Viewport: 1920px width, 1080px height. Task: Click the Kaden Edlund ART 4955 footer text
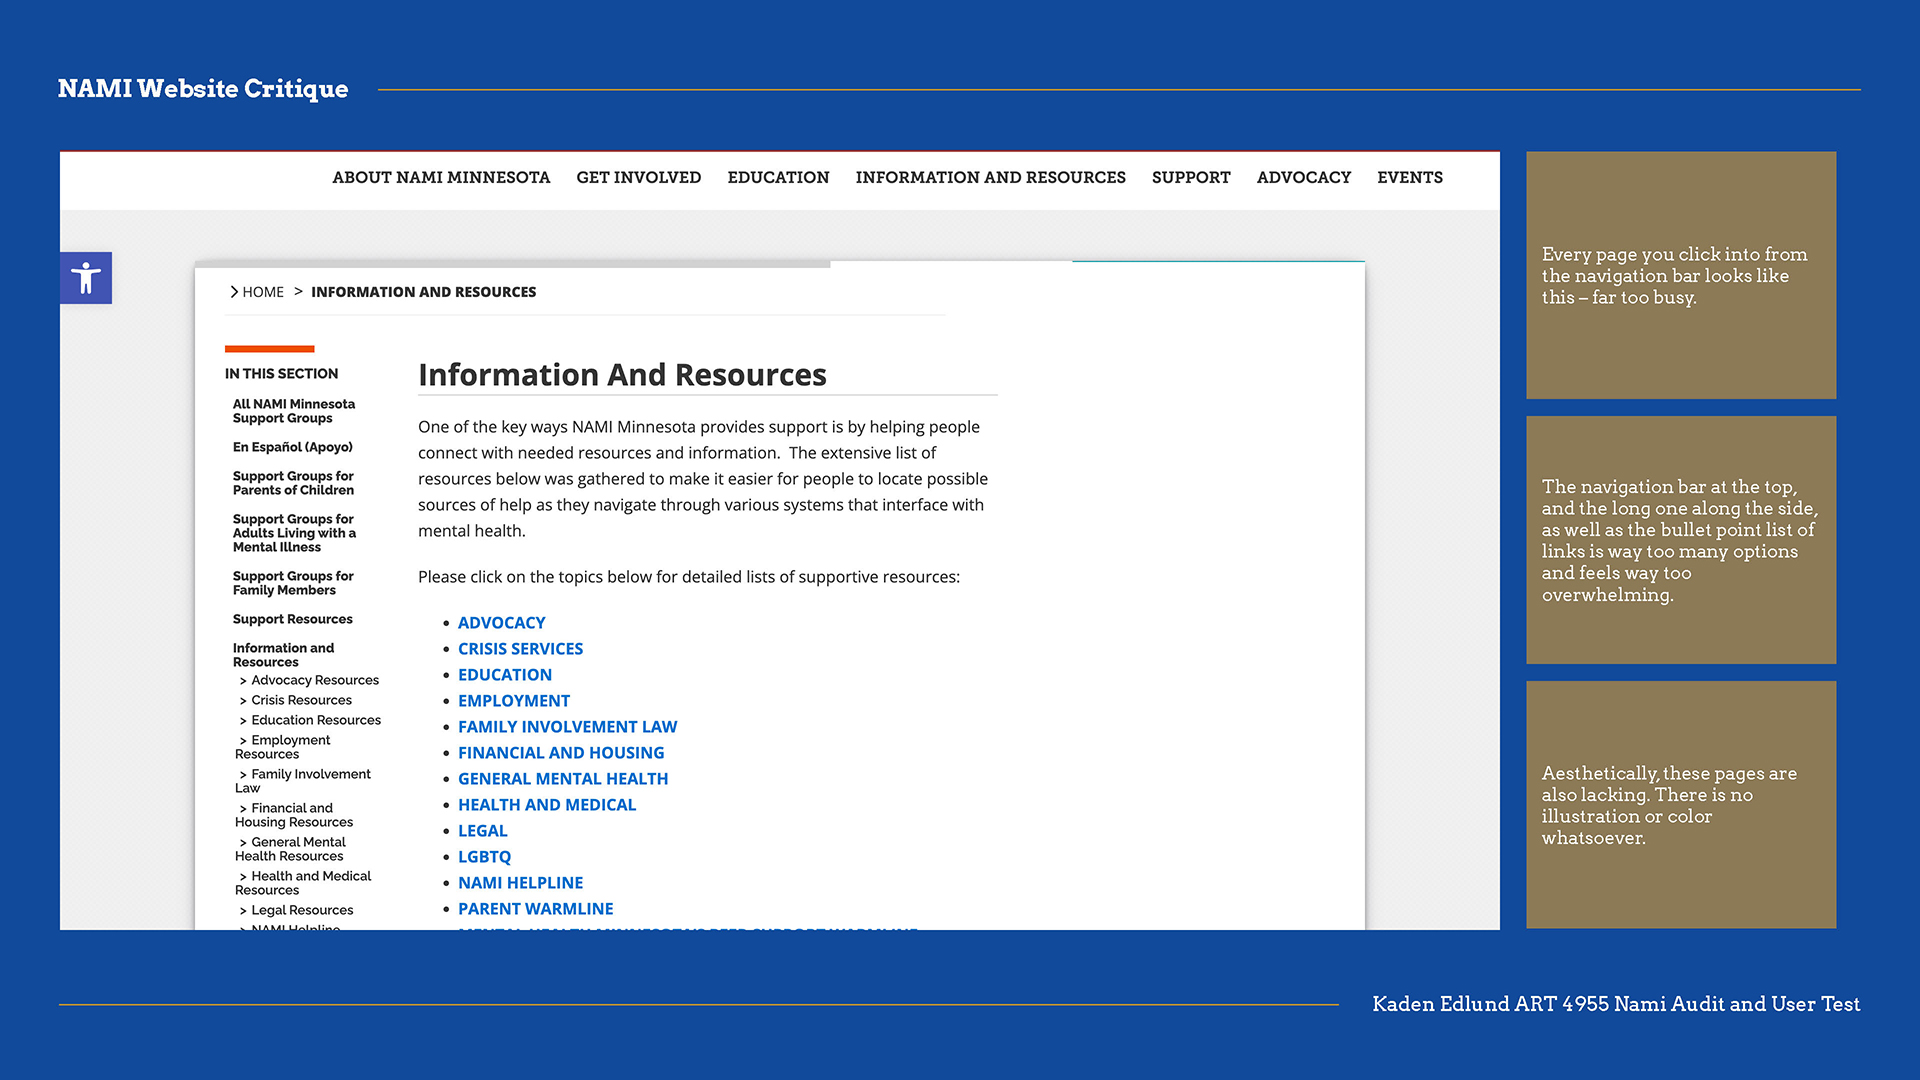coord(1616,1004)
